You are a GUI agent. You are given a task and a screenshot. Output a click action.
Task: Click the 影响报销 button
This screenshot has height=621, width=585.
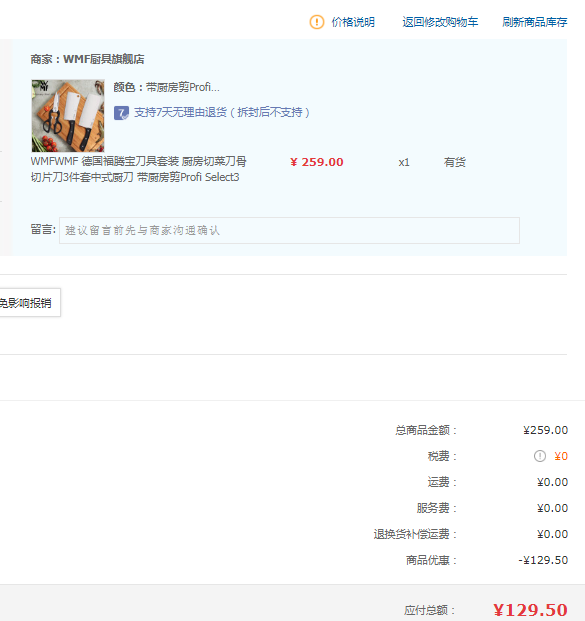point(29,303)
